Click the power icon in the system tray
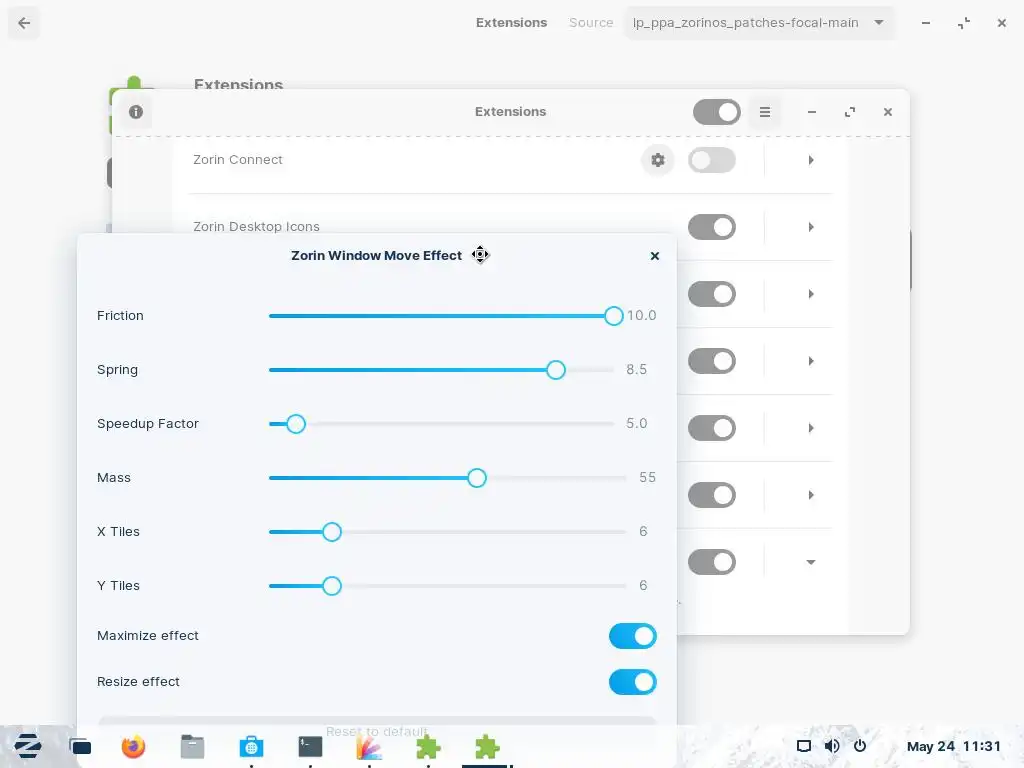1024x768 pixels. [x=860, y=746]
